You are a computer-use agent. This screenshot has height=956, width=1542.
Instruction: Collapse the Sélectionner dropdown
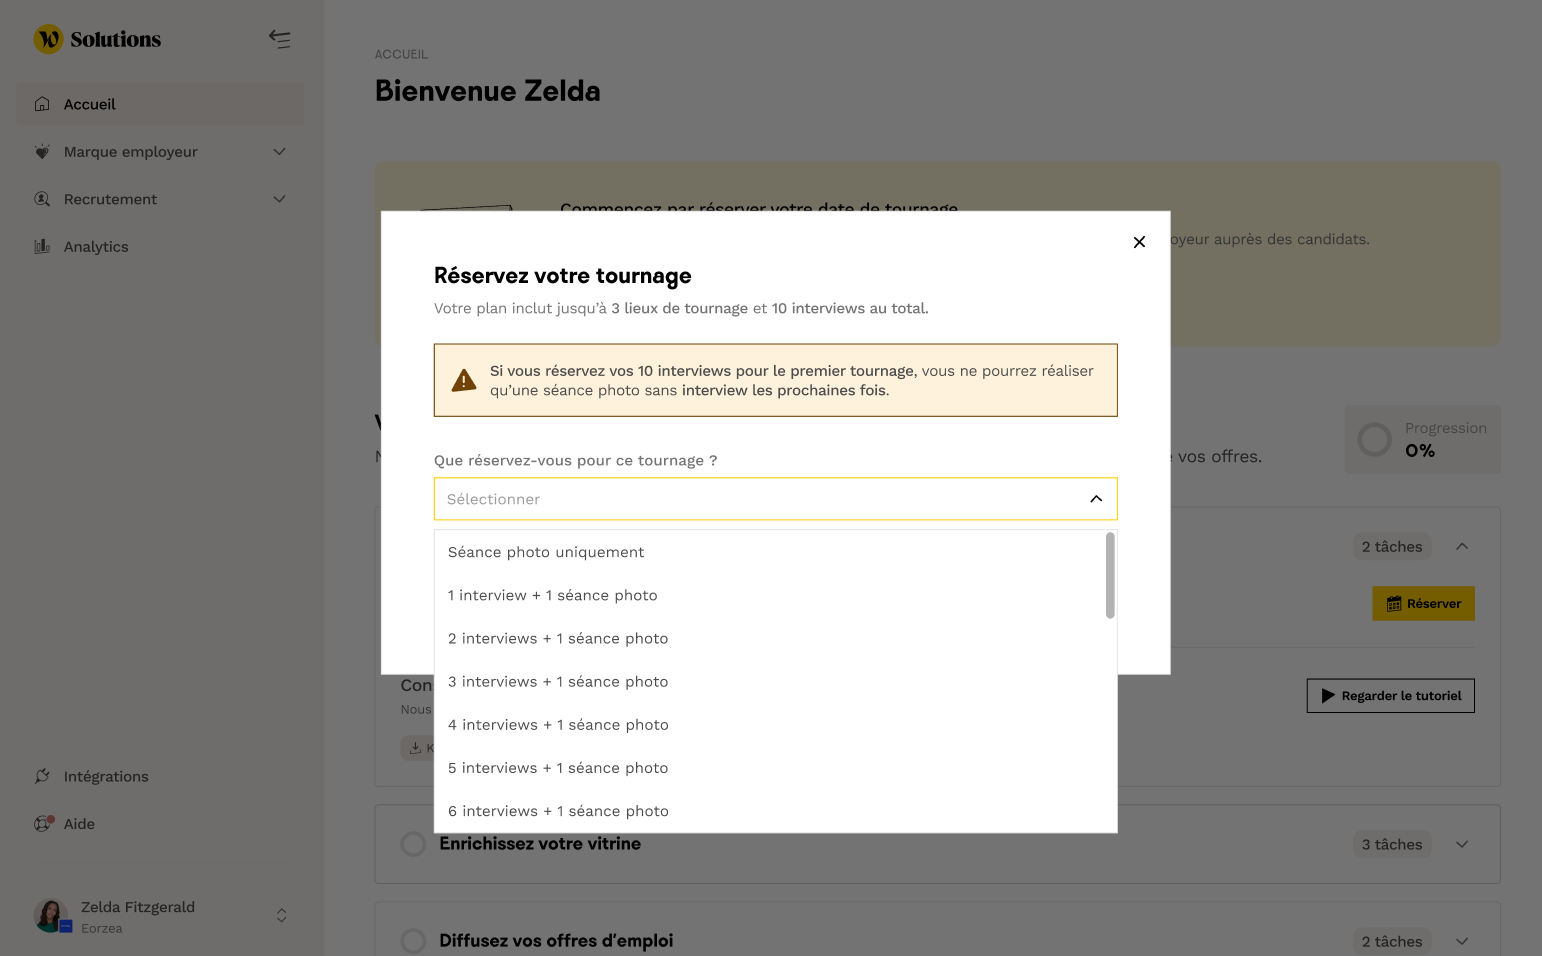[x=1096, y=499]
